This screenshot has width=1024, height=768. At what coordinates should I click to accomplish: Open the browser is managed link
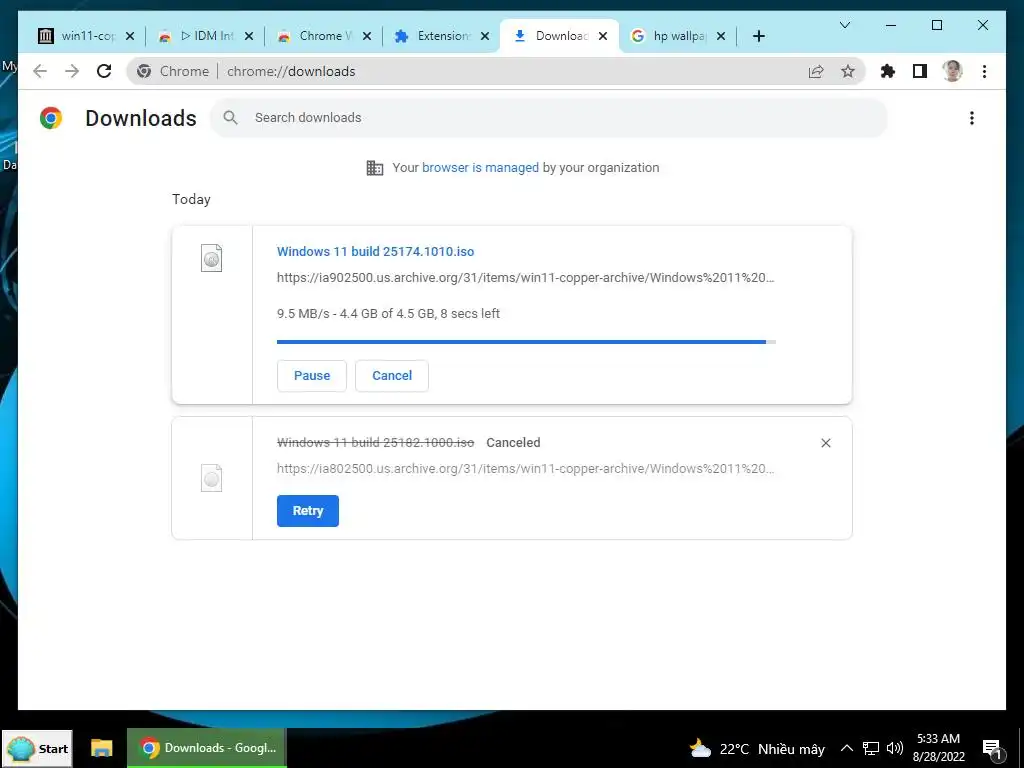(x=480, y=167)
